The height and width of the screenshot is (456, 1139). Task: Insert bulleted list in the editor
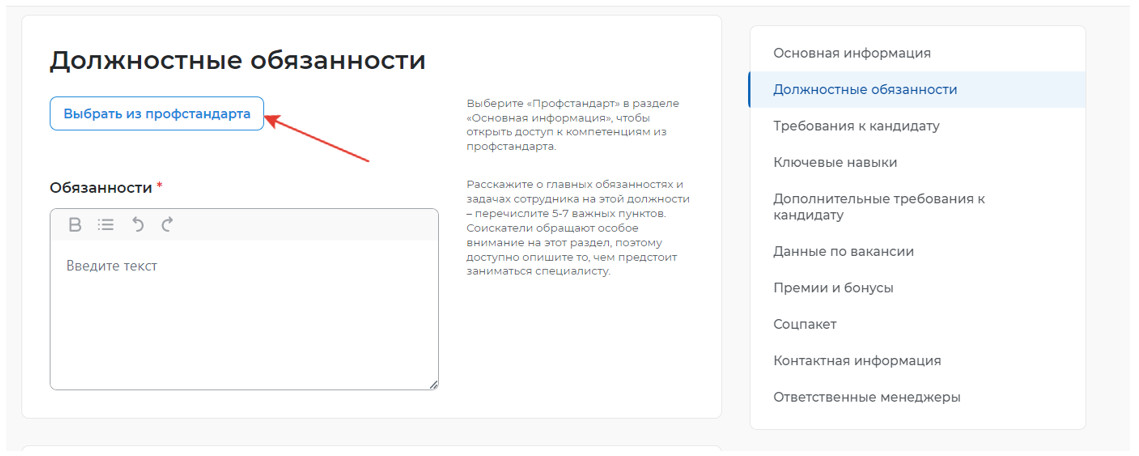click(x=106, y=225)
